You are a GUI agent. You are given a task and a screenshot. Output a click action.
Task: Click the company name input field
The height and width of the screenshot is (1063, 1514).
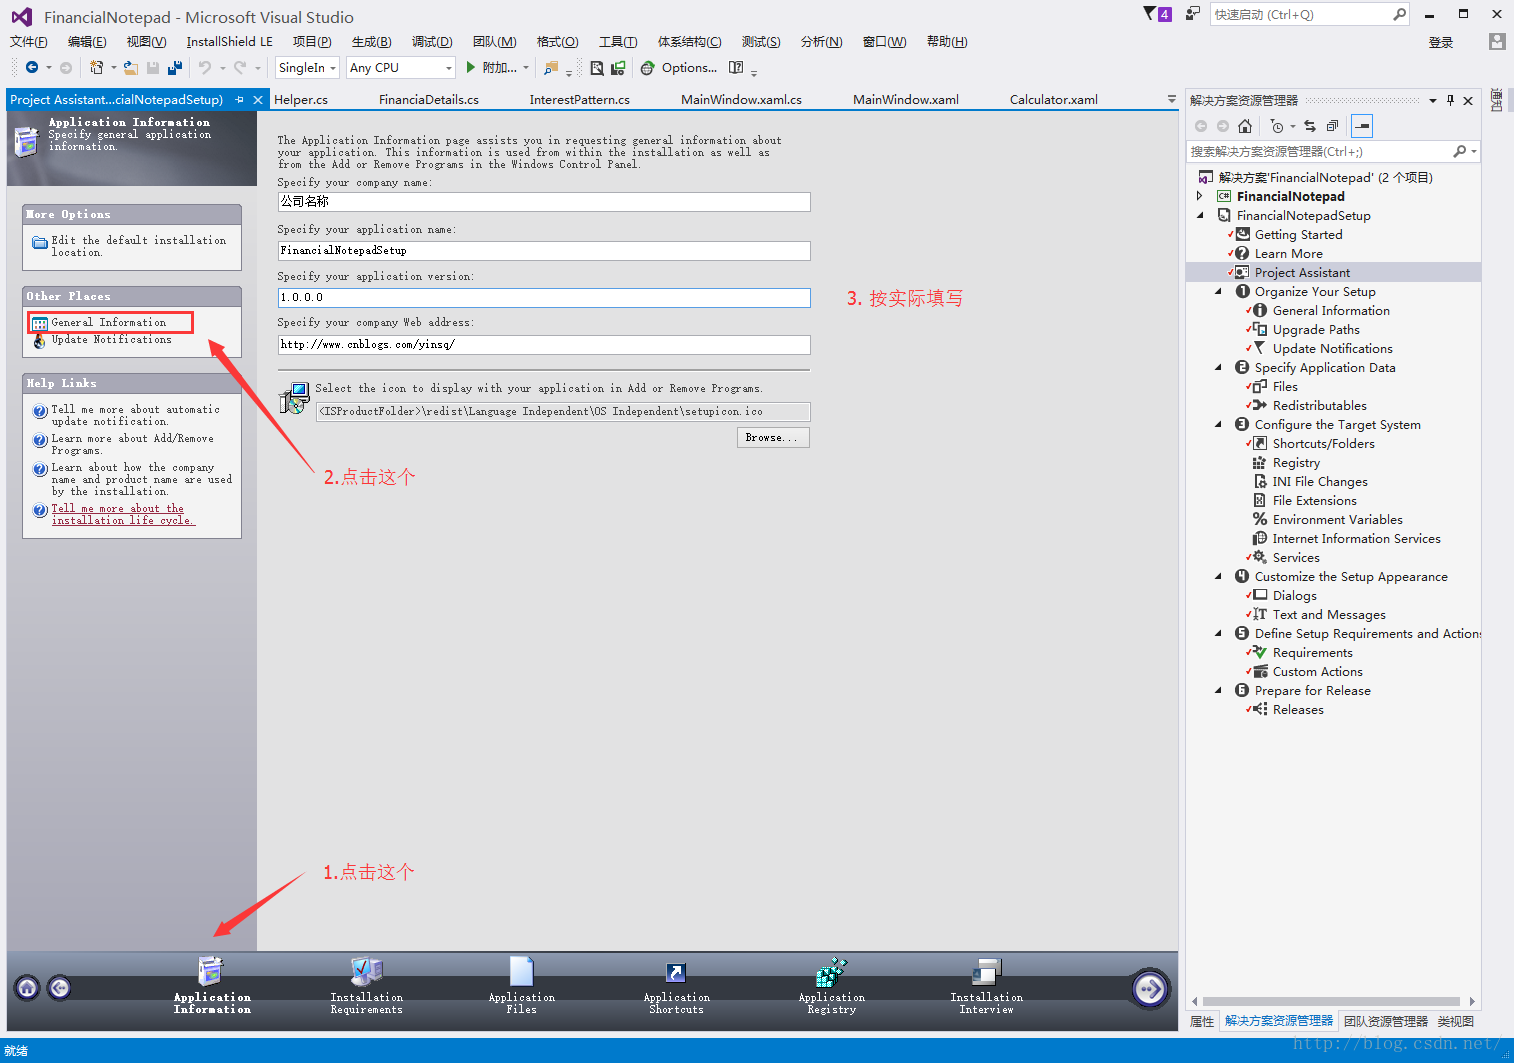click(x=544, y=201)
